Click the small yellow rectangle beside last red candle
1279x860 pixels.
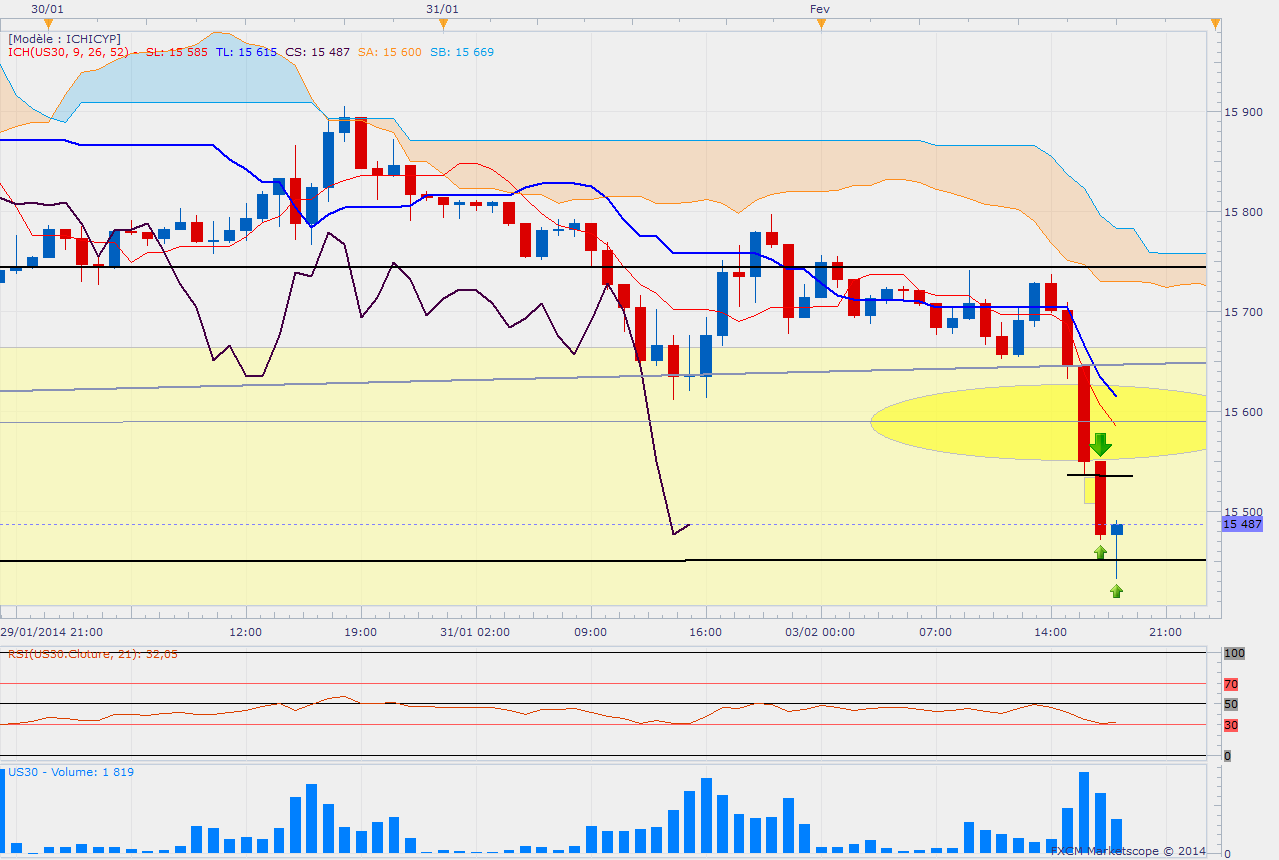pyautogui.click(x=1090, y=490)
